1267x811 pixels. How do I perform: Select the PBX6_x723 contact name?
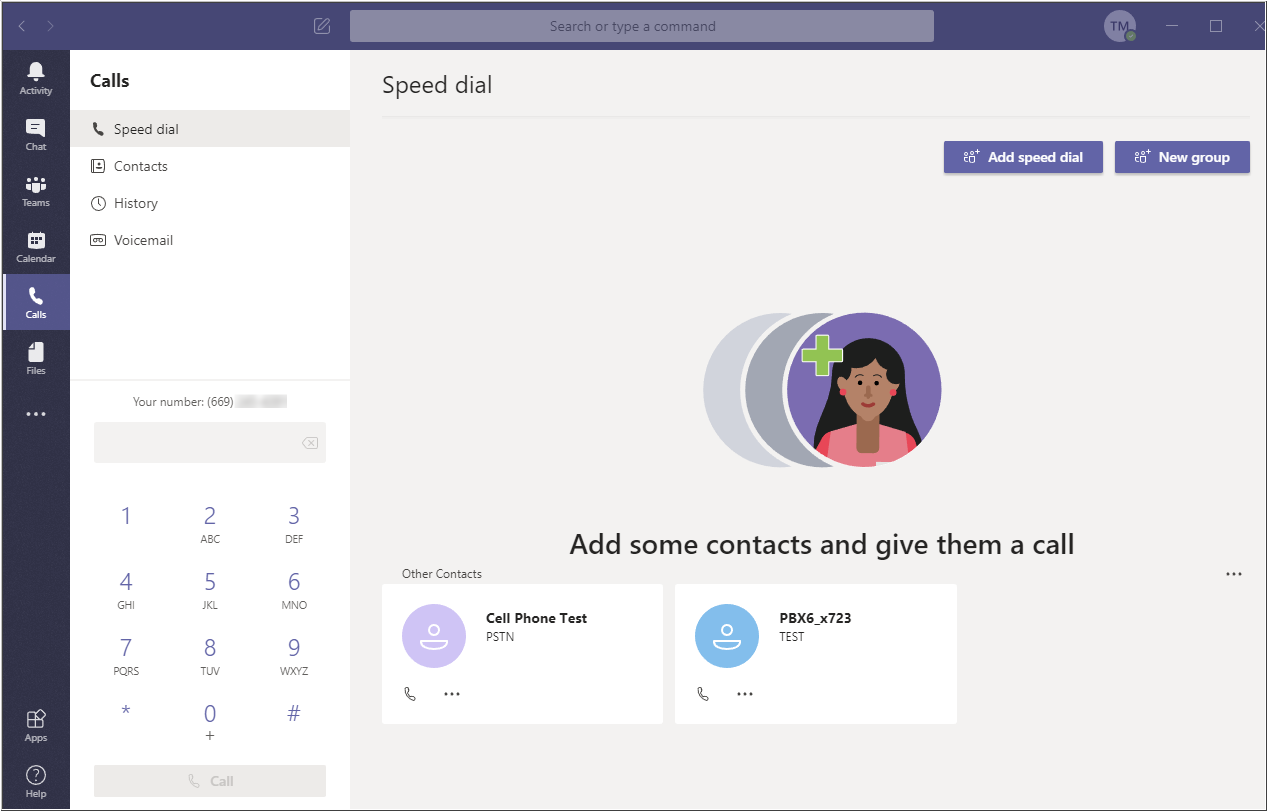click(815, 618)
